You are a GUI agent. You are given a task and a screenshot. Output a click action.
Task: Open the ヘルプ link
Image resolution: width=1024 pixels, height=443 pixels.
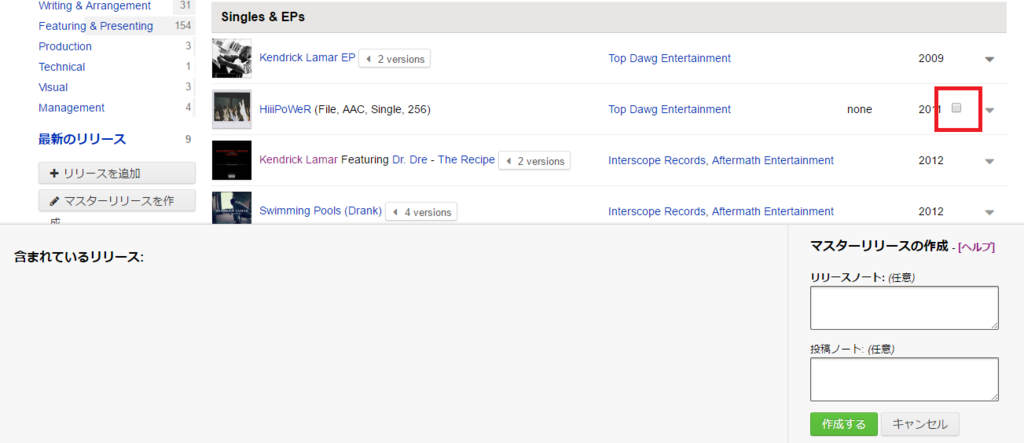click(x=976, y=247)
